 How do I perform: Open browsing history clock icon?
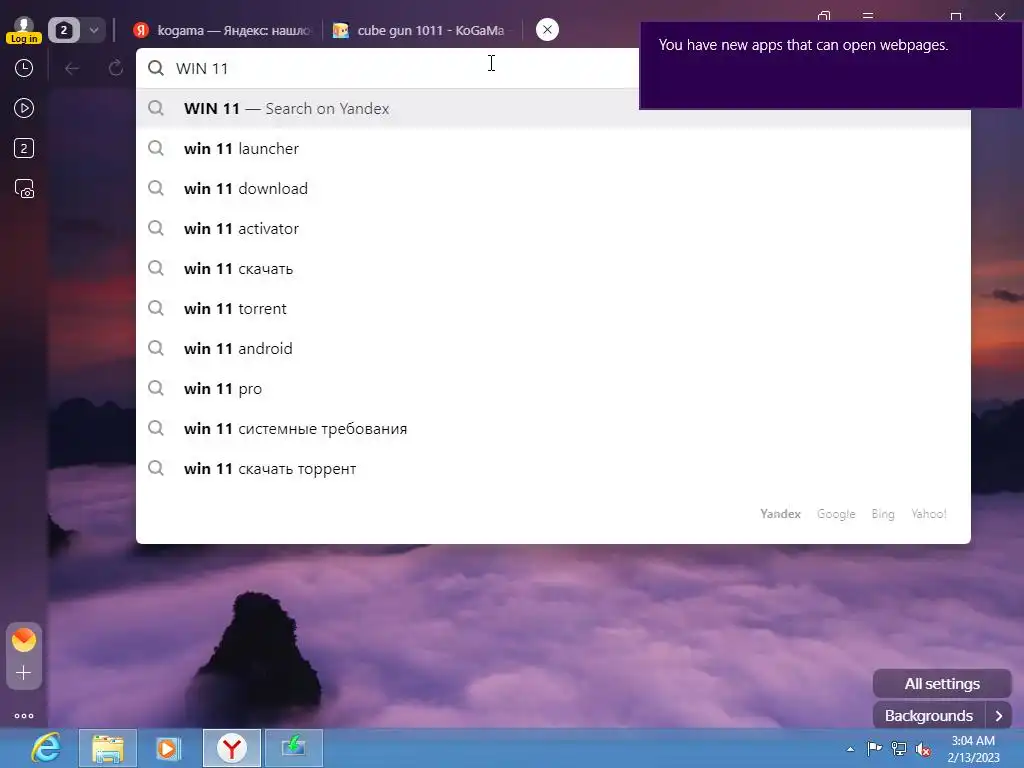(24, 68)
